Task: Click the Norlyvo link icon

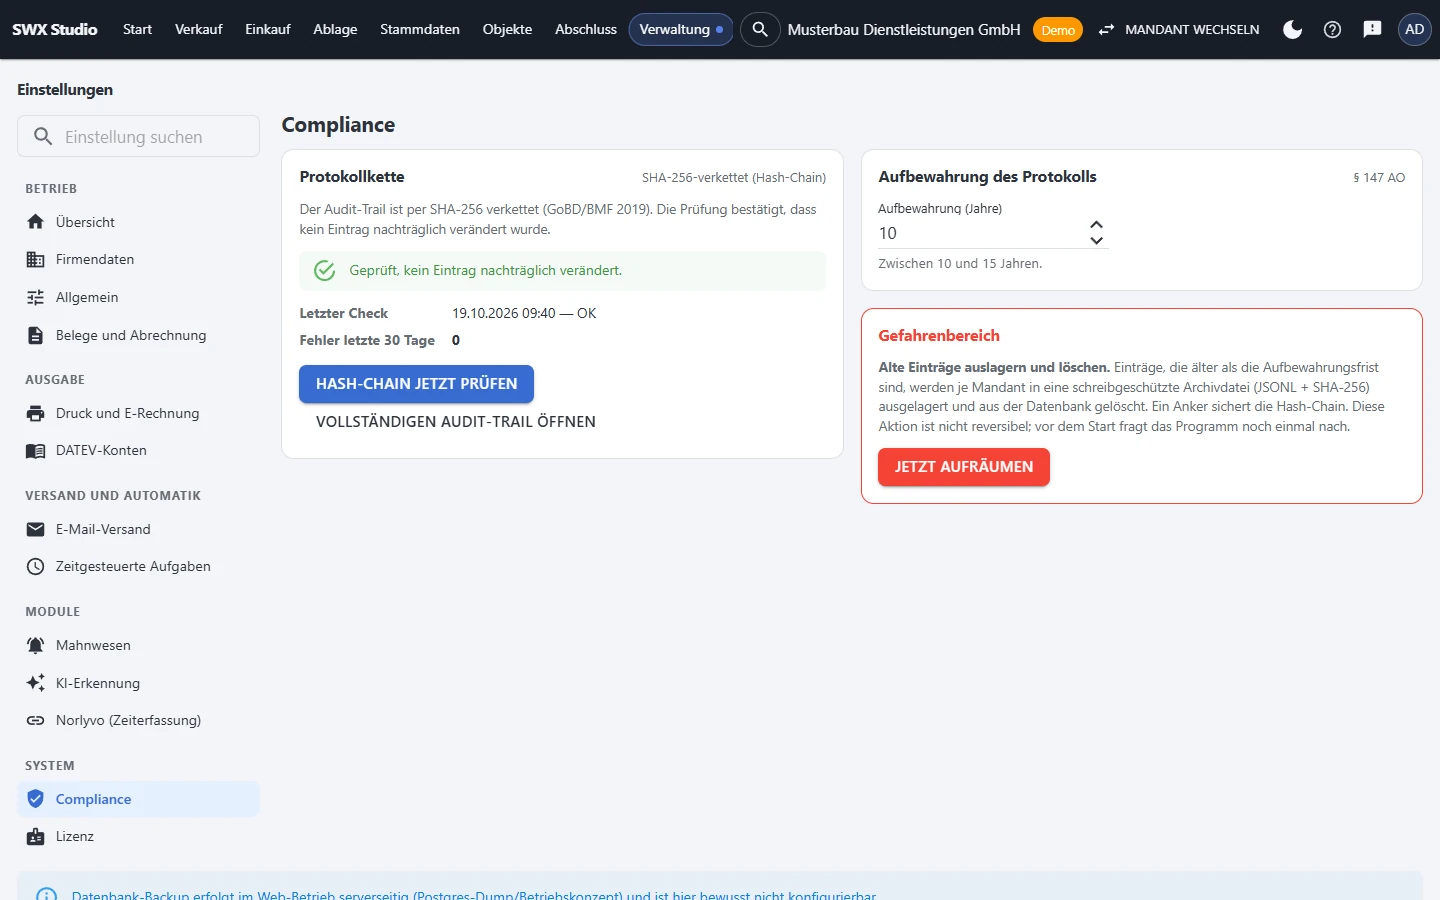Action: point(36,720)
